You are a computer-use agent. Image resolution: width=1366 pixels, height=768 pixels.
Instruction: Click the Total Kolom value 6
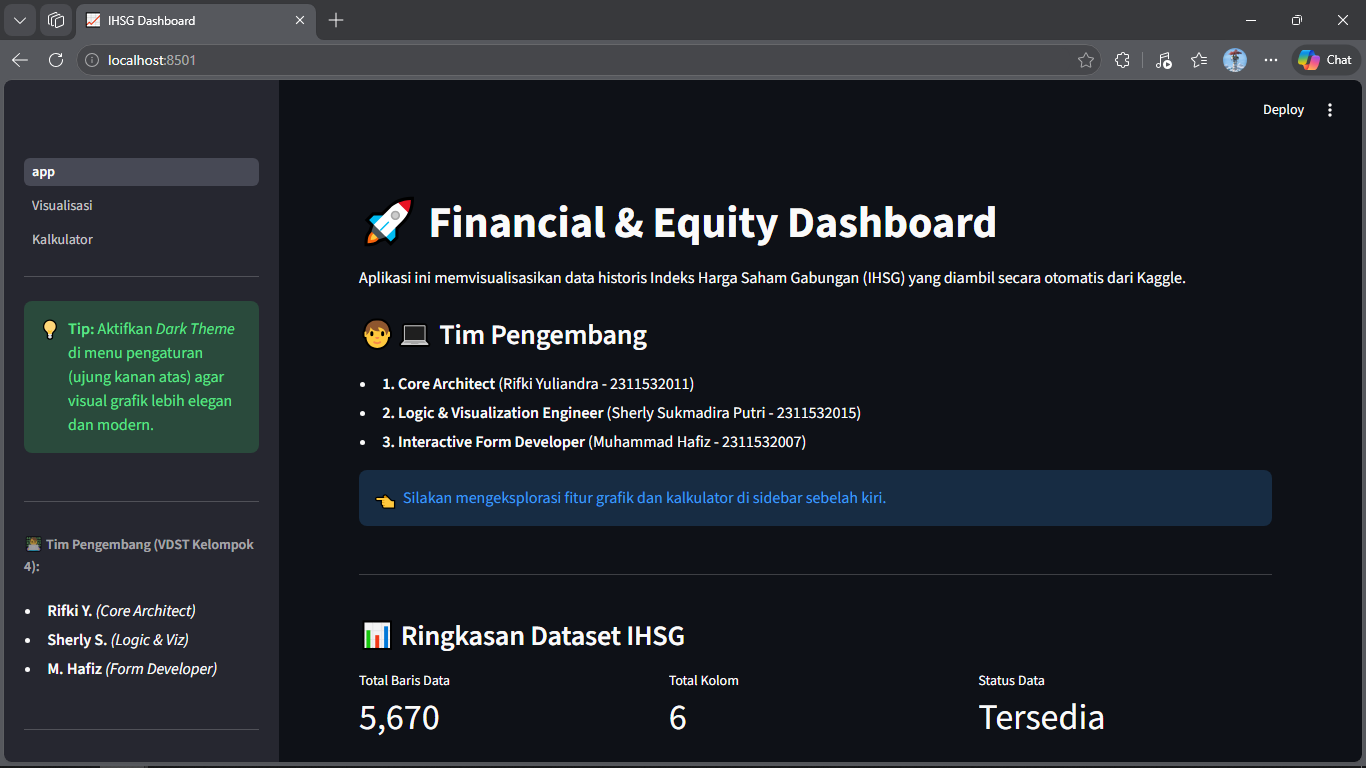pos(678,717)
